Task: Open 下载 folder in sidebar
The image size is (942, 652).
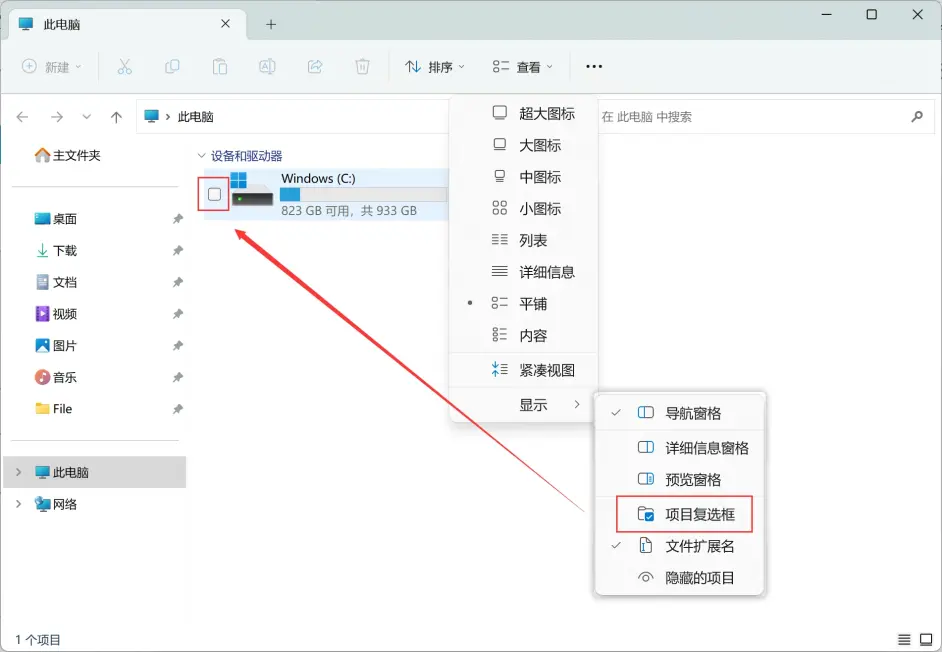Action: click(x=64, y=250)
